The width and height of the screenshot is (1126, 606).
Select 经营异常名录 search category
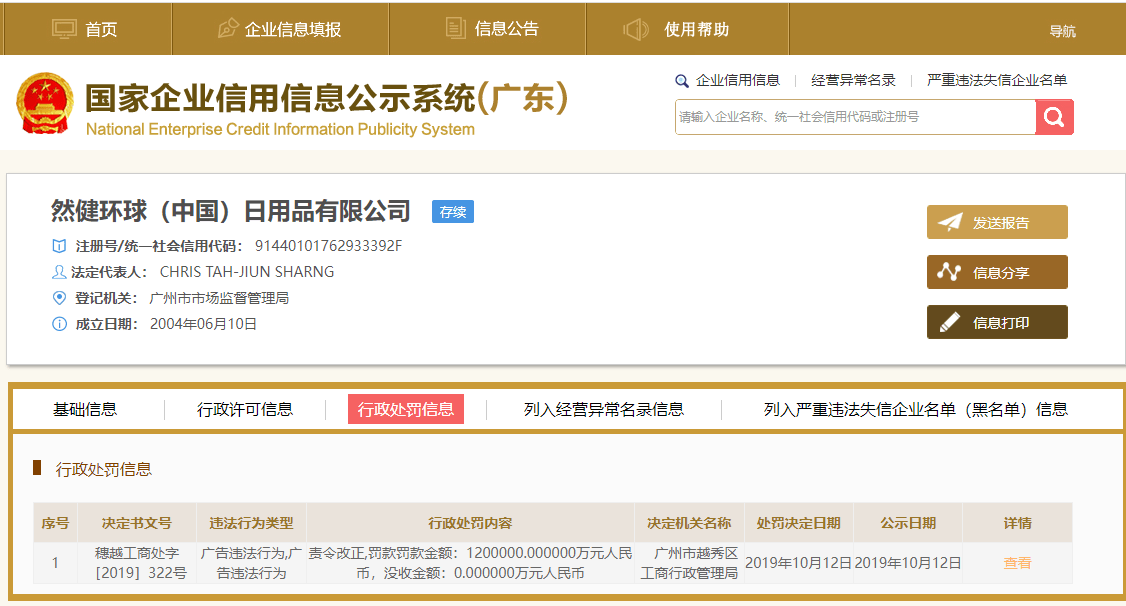(x=853, y=80)
